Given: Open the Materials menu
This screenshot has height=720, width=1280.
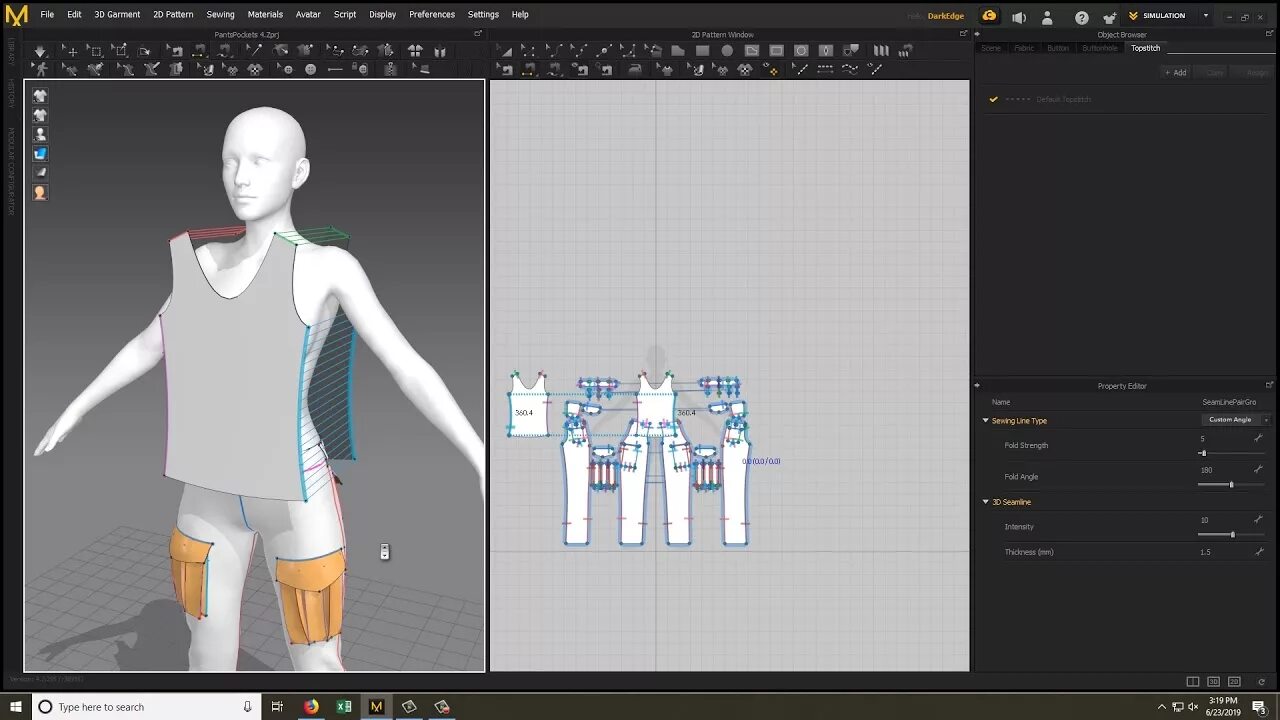Looking at the screenshot, I should click(265, 15).
